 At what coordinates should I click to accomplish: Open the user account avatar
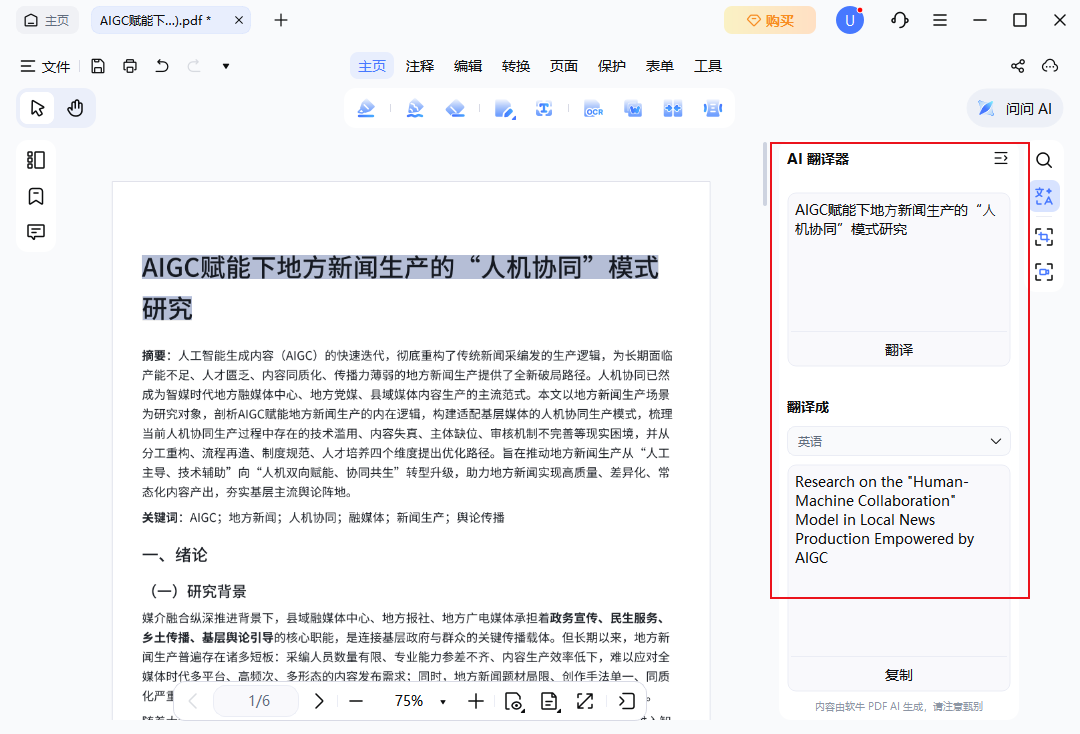click(849, 21)
